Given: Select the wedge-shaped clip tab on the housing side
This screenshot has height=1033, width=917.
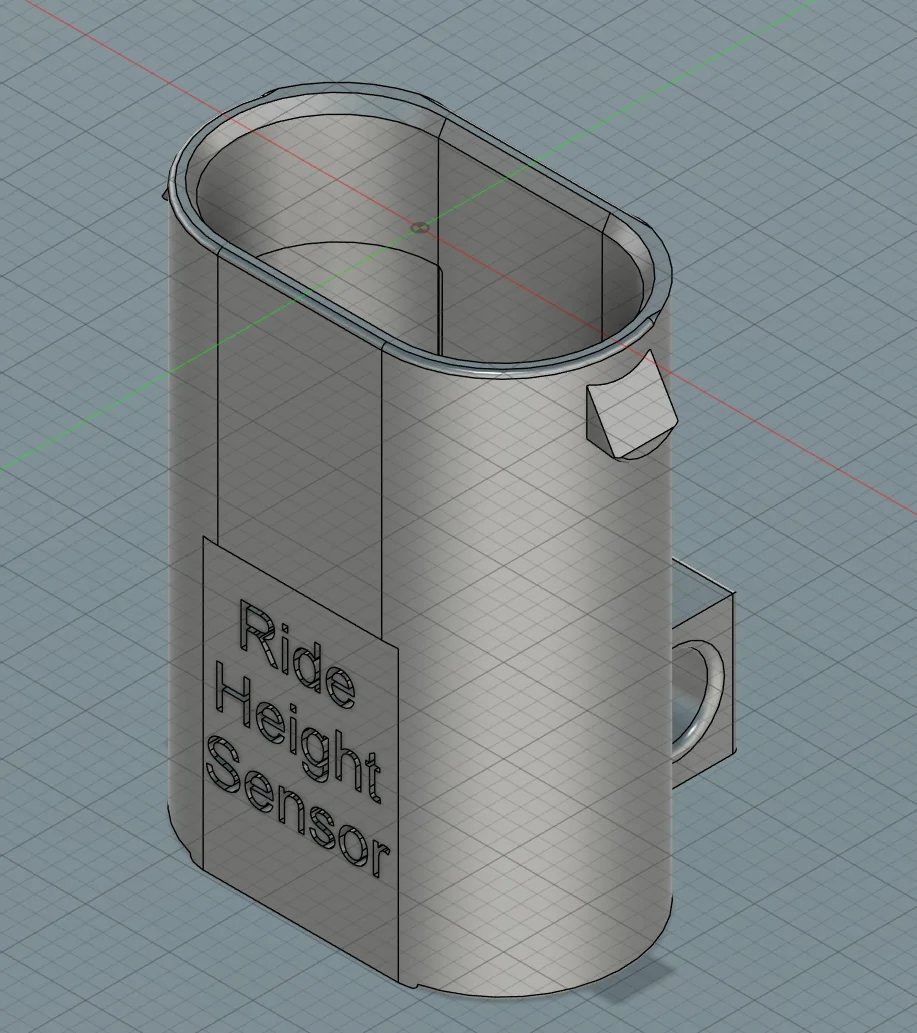Looking at the screenshot, I should pyautogui.click(x=631, y=406).
